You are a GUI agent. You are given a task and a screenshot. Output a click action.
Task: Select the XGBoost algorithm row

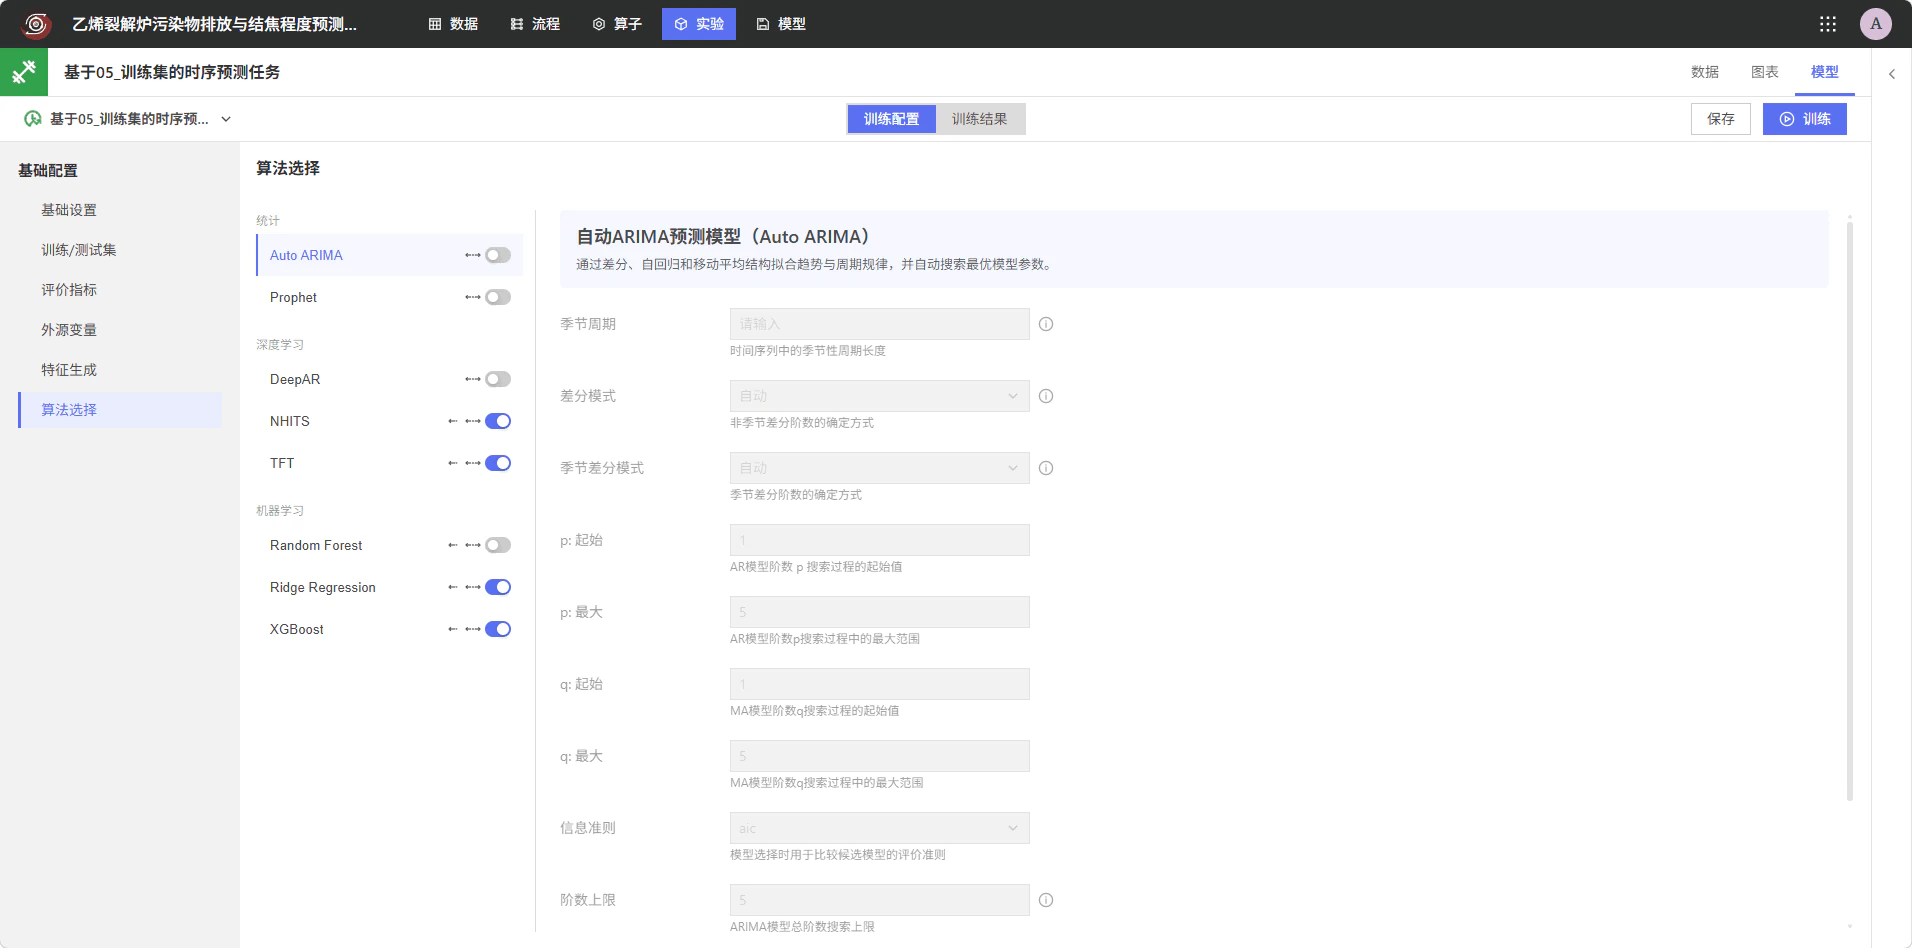click(389, 629)
